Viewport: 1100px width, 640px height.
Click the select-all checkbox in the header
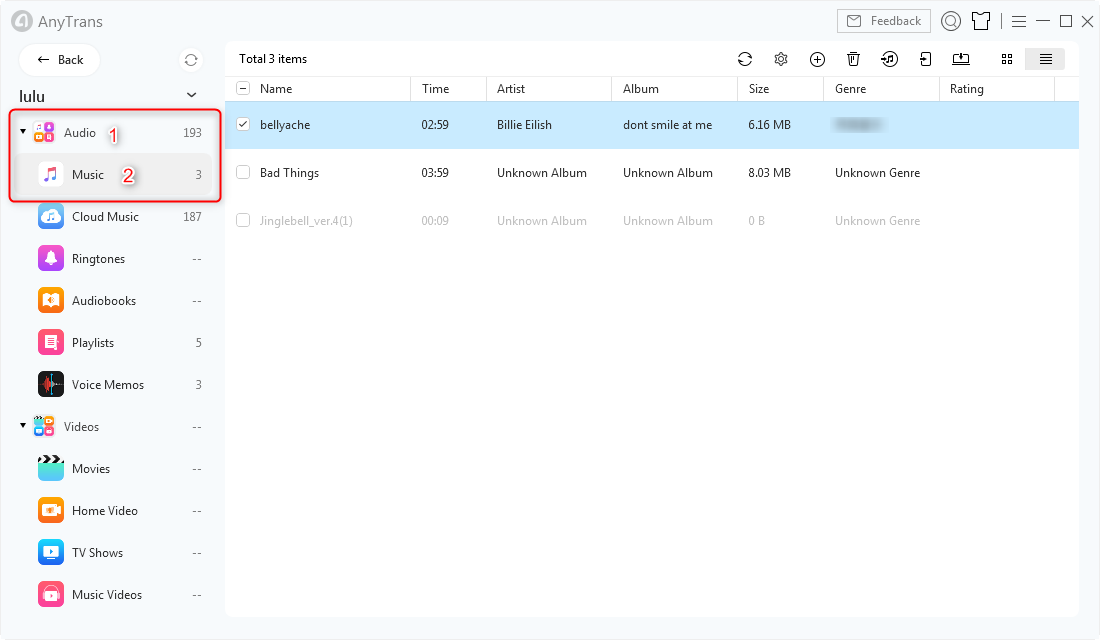(x=241, y=89)
